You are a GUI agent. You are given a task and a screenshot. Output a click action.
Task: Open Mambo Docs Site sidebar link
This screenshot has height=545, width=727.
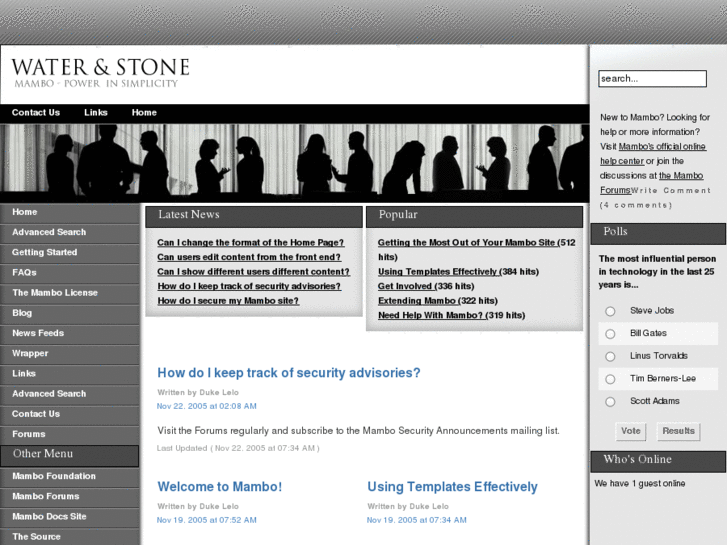click(x=70, y=517)
